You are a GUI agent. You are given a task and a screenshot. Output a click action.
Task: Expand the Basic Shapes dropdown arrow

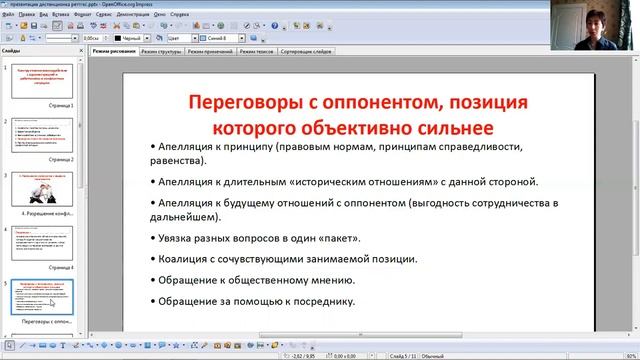click(111, 345)
